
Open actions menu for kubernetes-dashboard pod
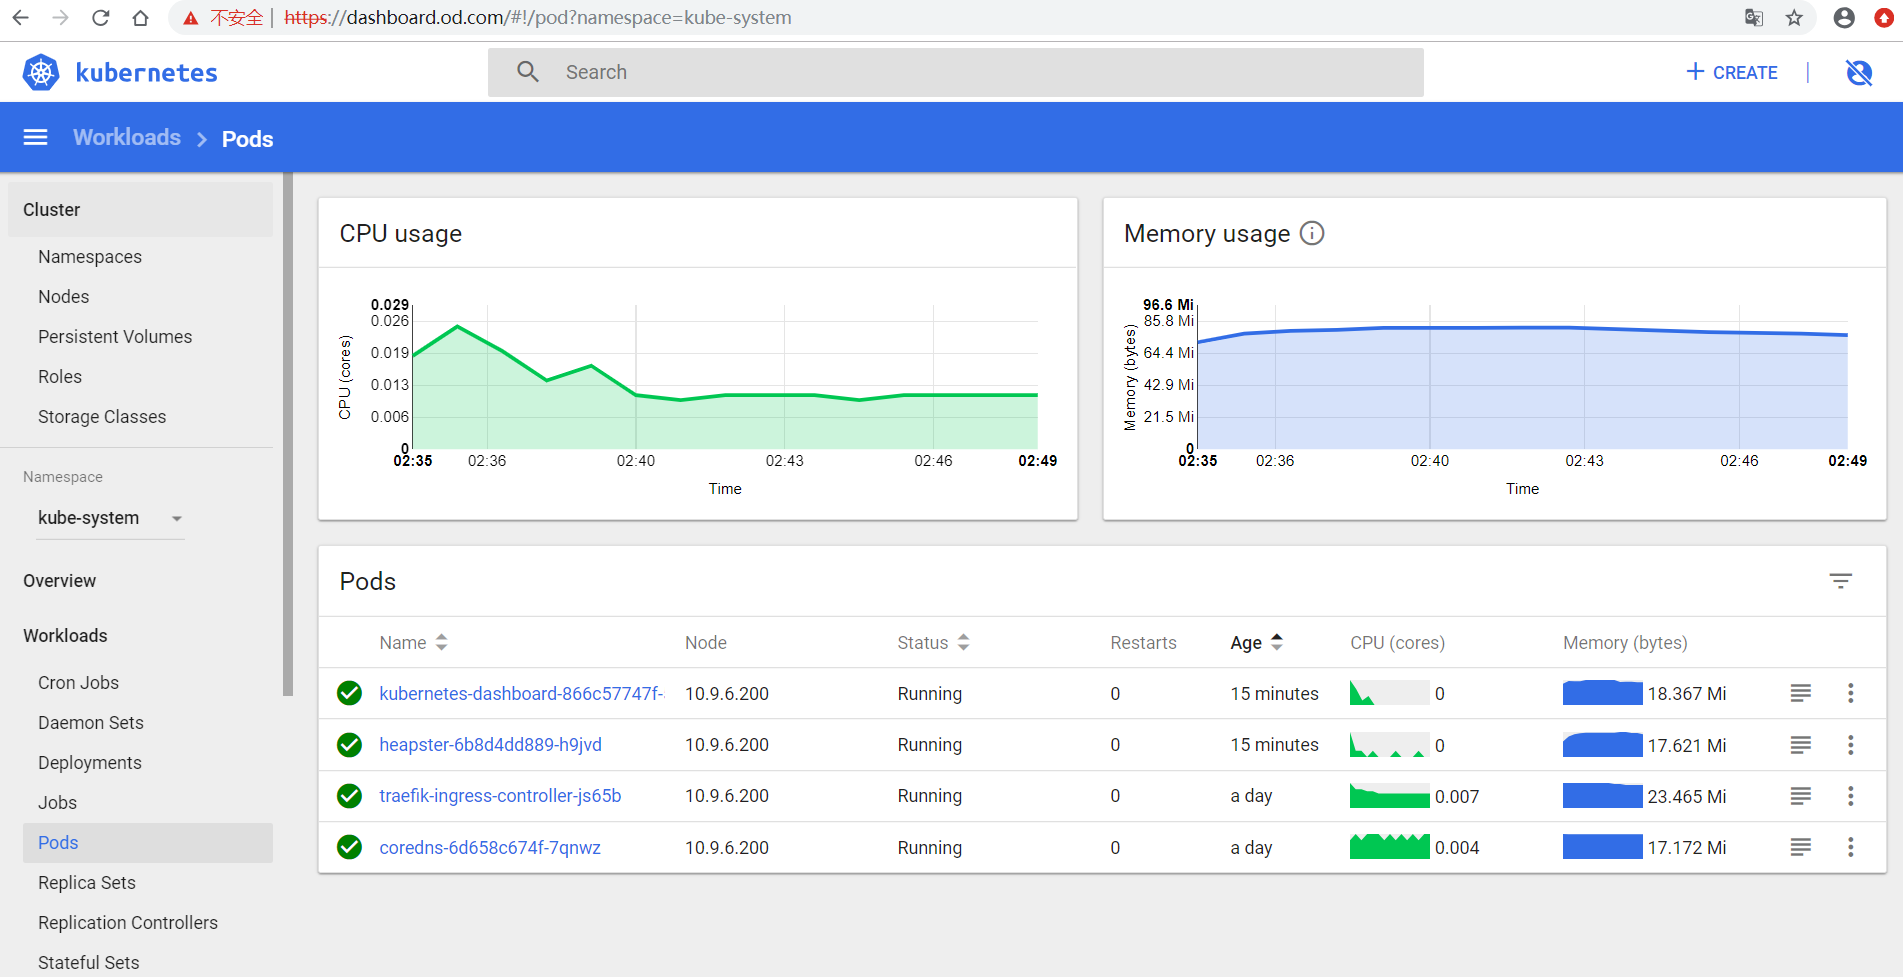click(1850, 693)
